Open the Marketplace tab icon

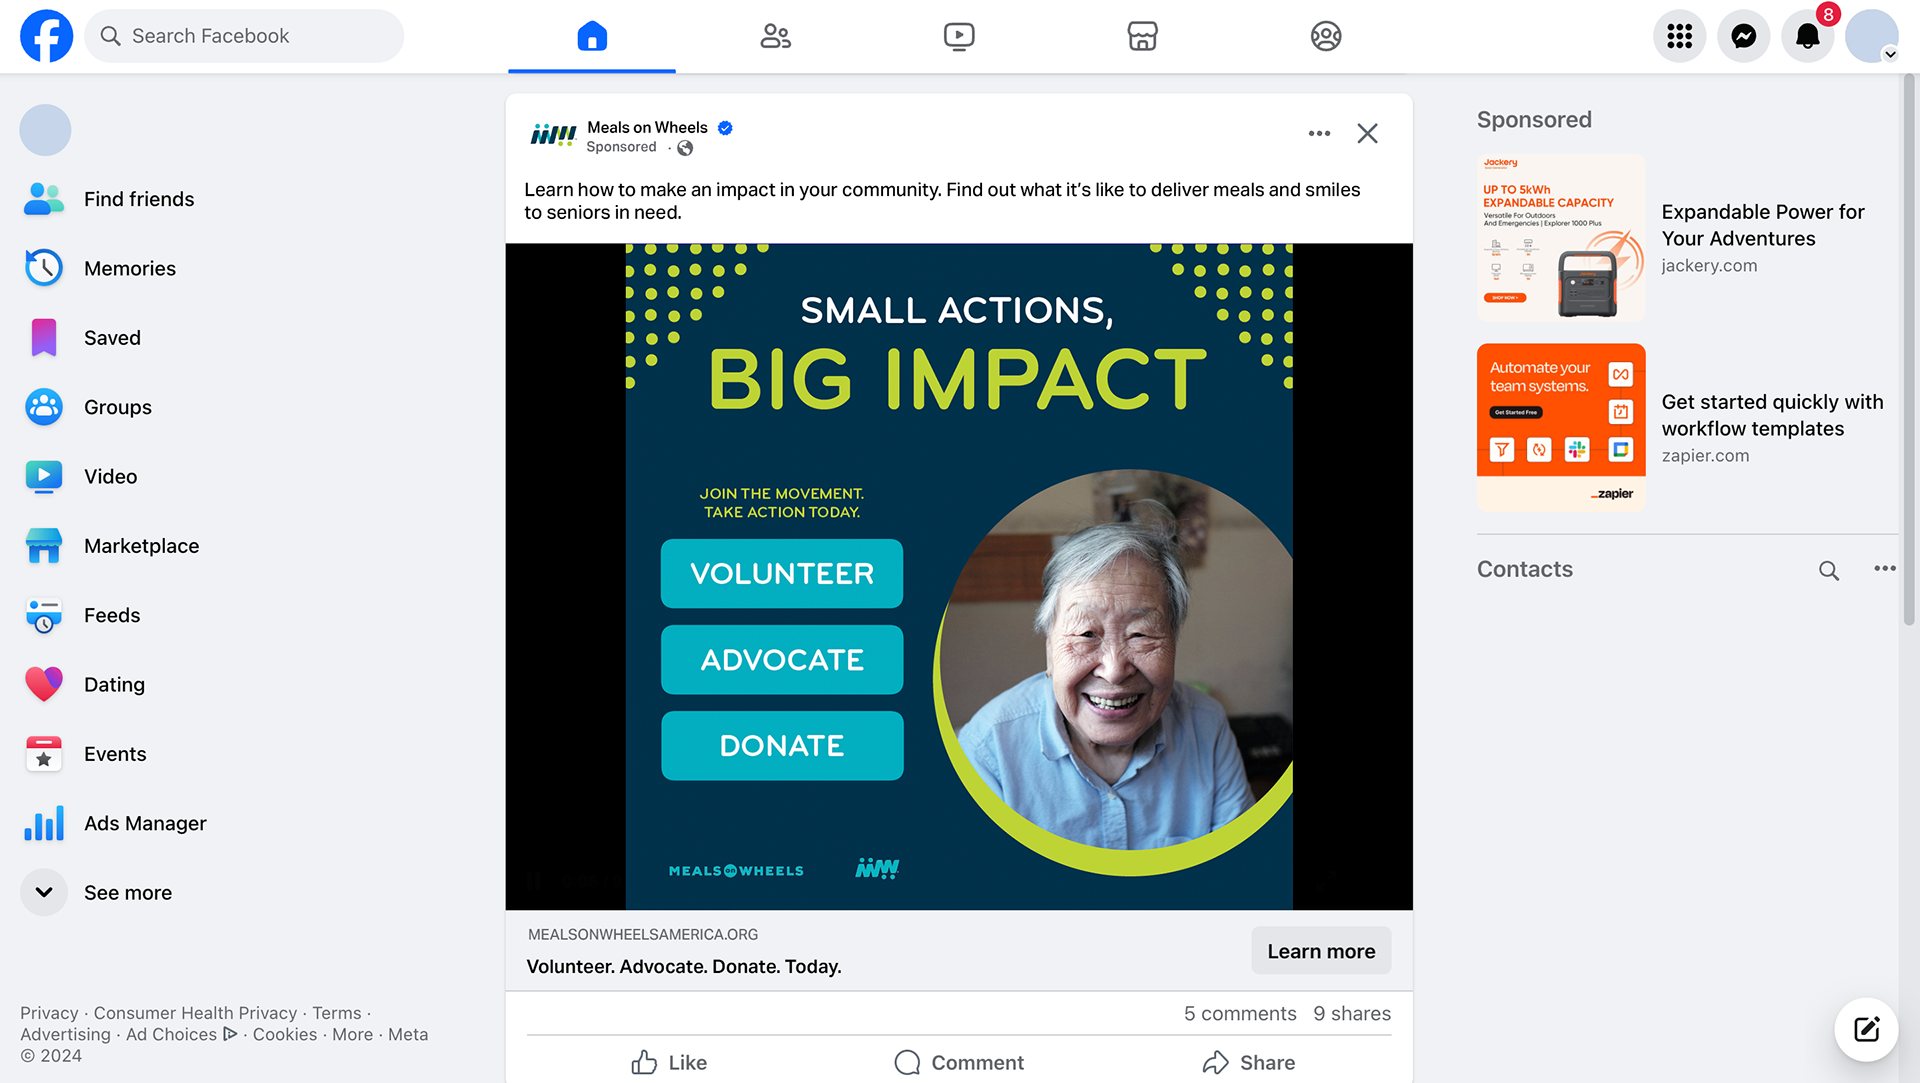click(x=1142, y=36)
